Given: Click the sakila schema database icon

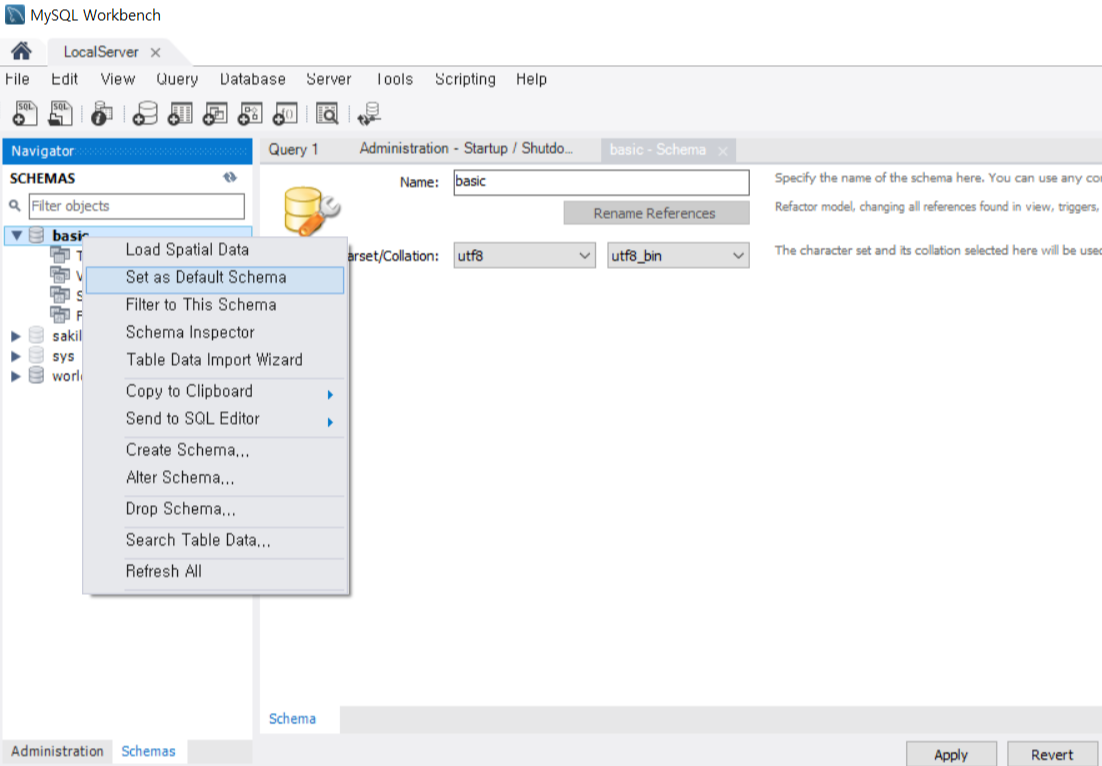Looking at the screenshot, I should point(37,336).
